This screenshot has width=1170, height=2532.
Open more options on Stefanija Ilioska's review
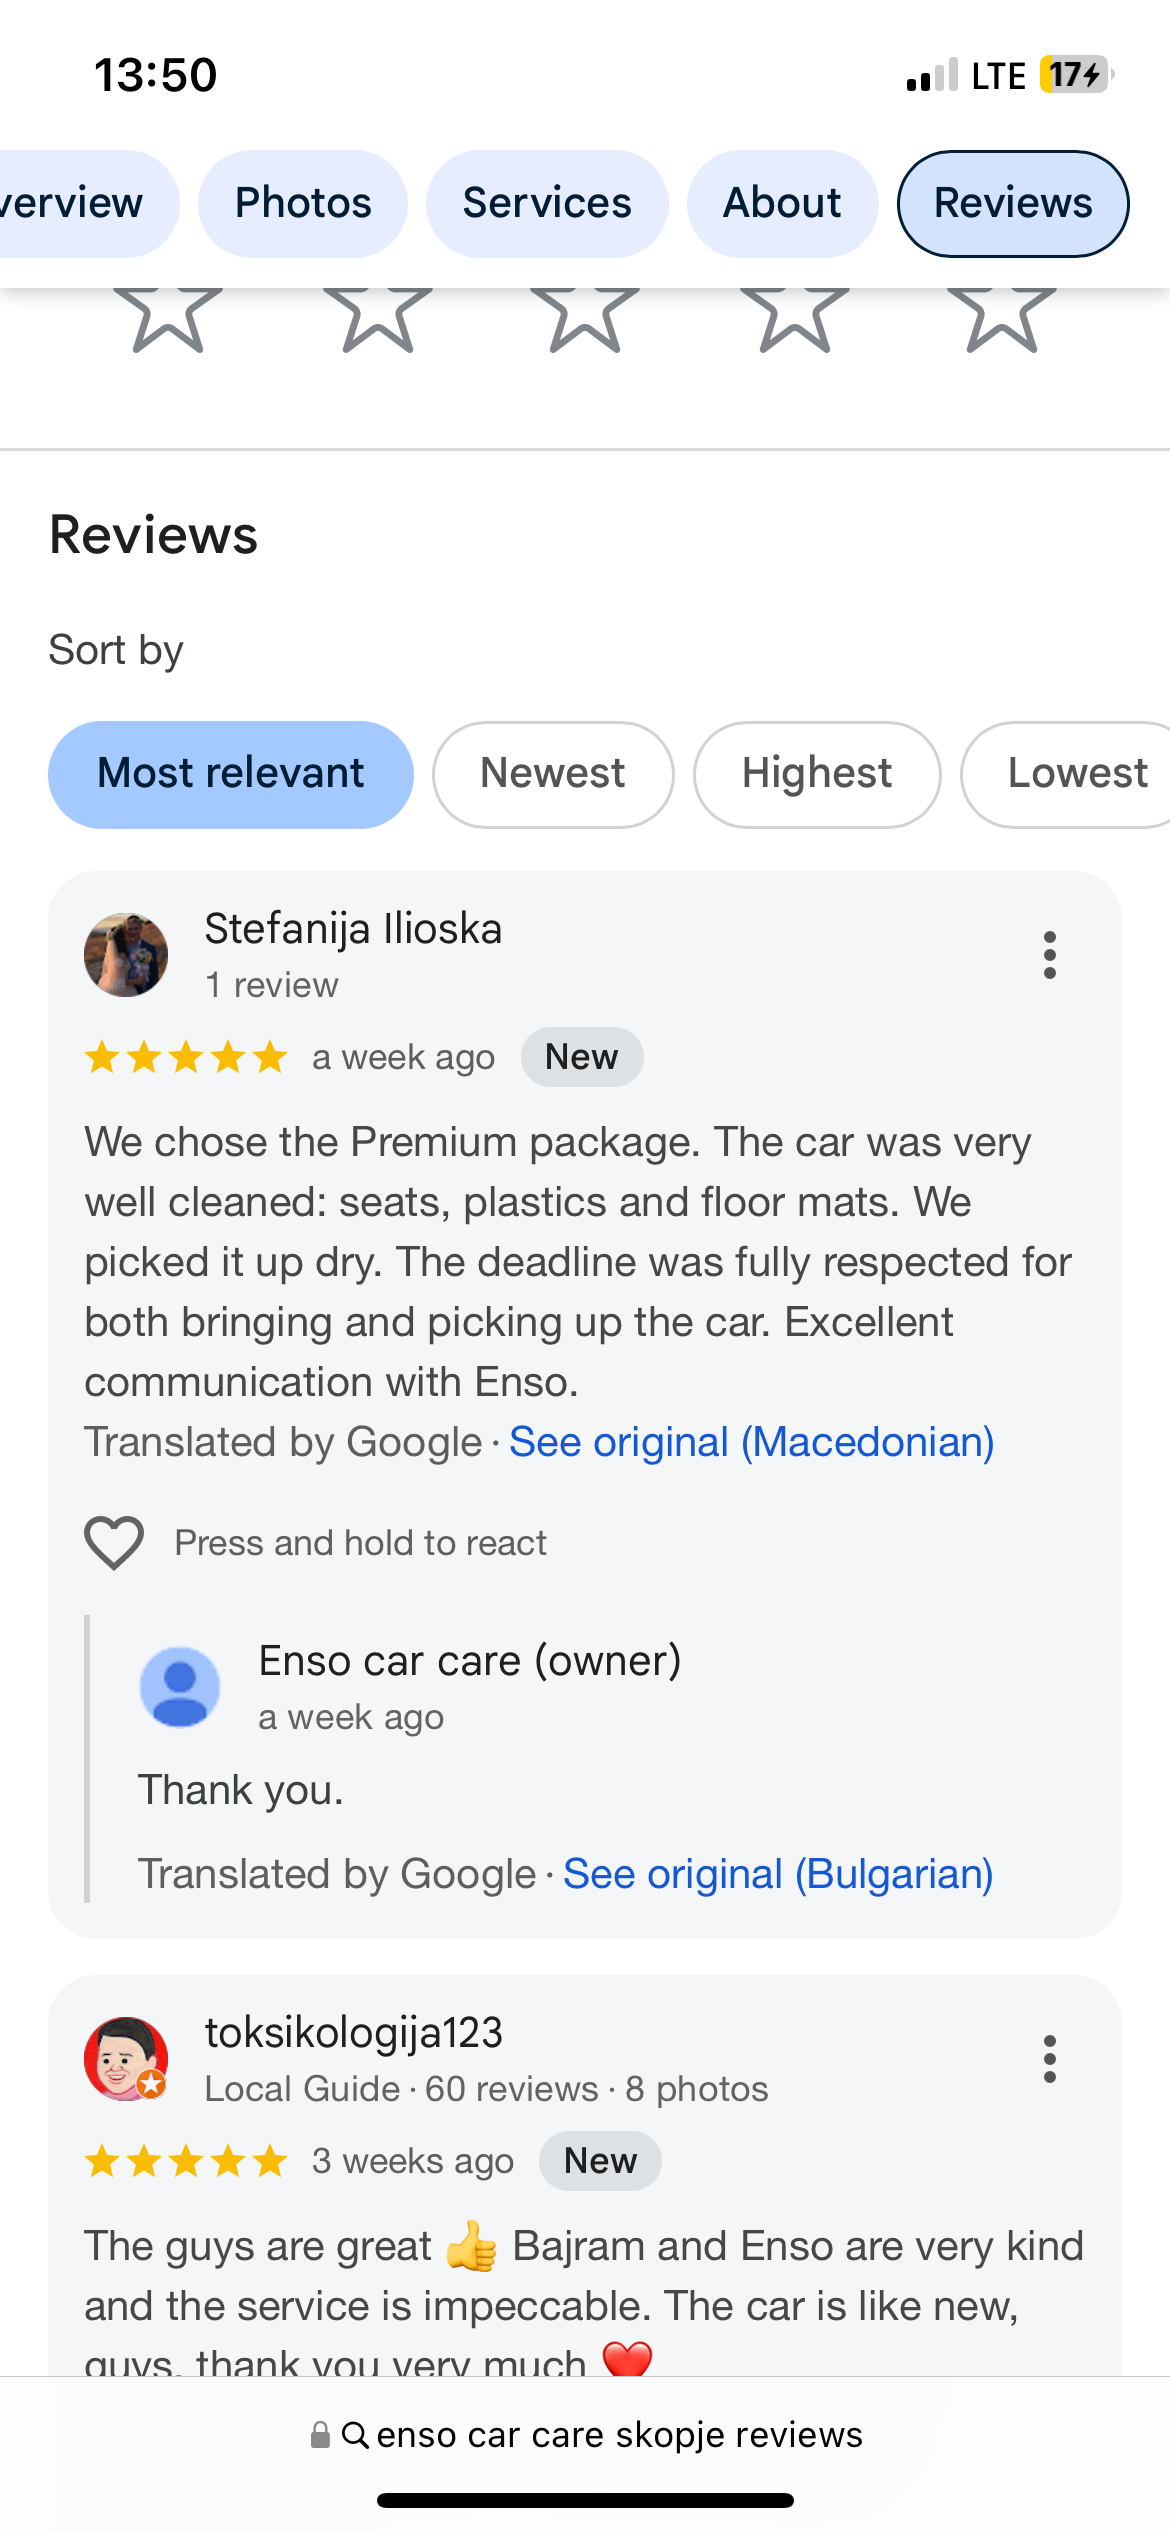point(1049,955)
